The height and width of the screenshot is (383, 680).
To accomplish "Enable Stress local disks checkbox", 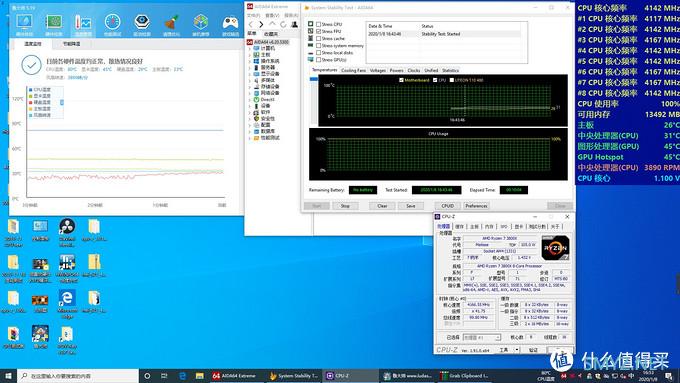I will [x=319, y=52].
